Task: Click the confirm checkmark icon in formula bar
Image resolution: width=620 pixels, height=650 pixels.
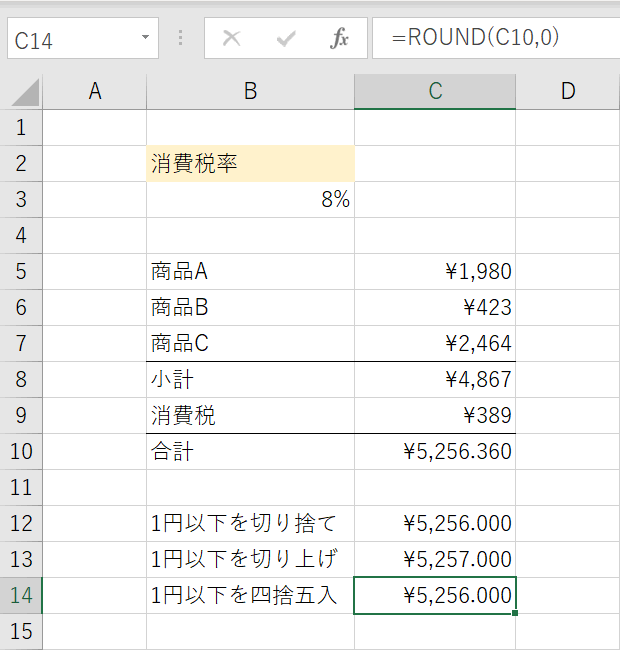Action: [x=286, y=39]
